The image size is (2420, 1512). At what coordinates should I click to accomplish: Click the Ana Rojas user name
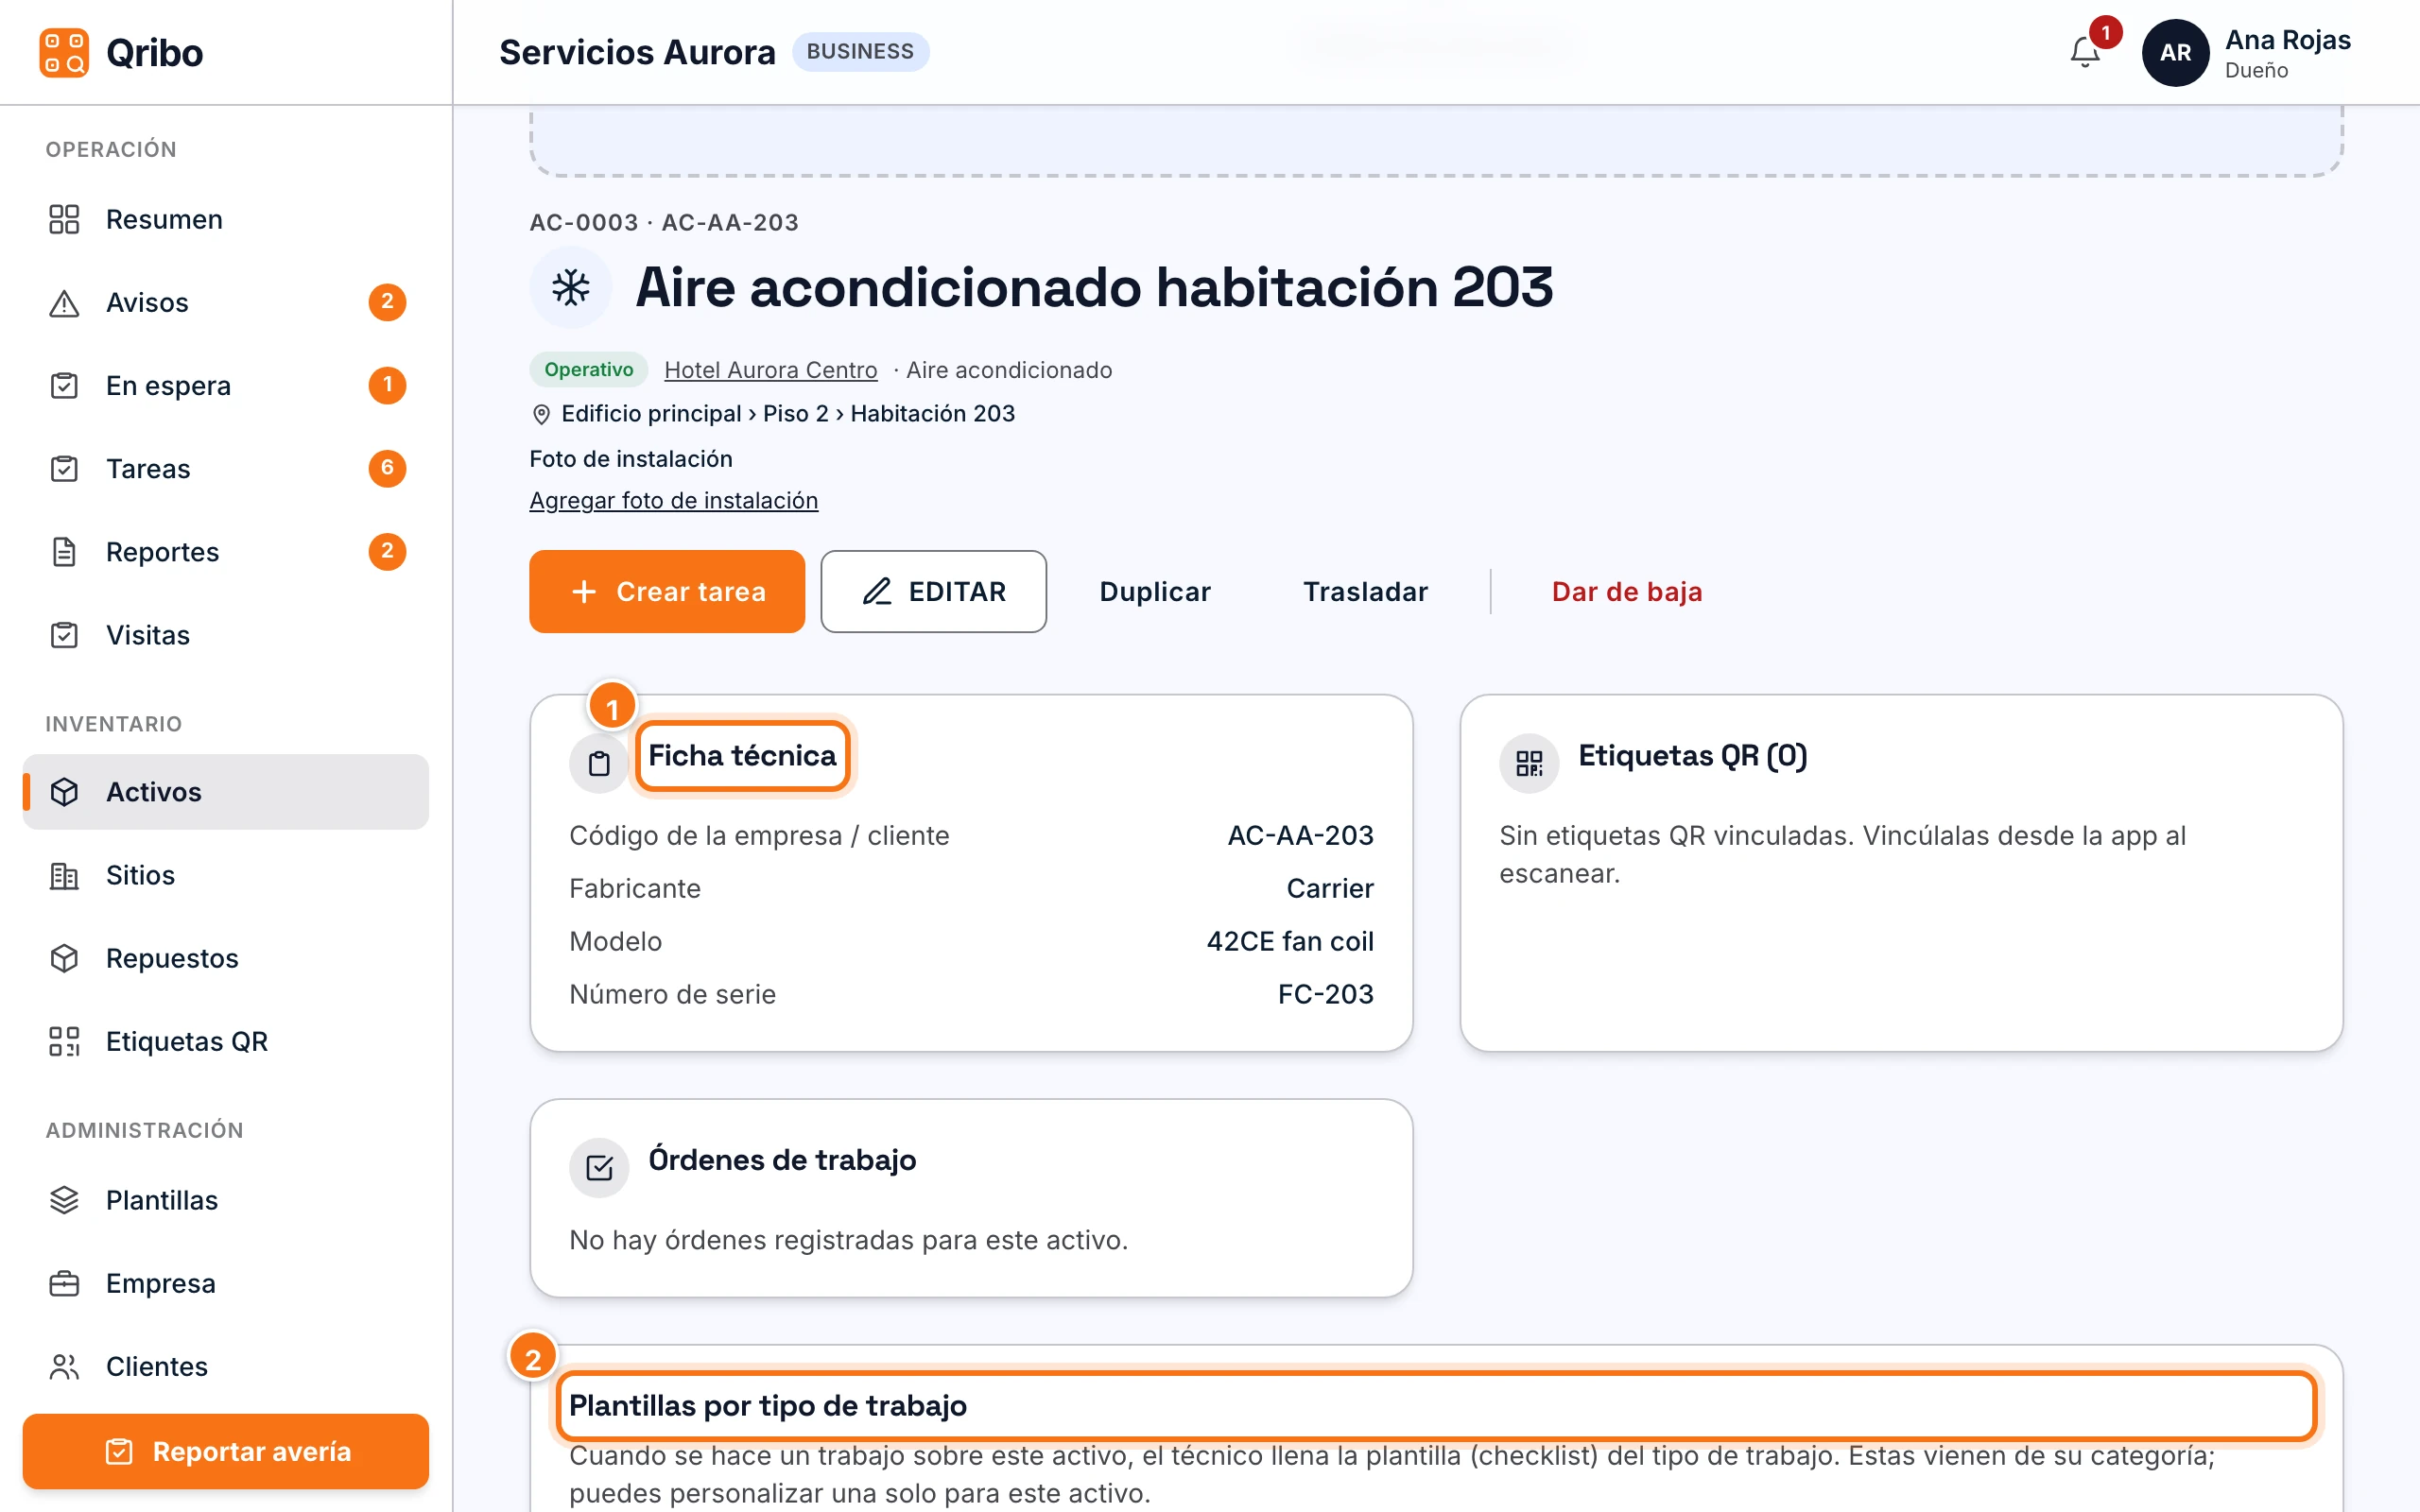[2287, 40]
